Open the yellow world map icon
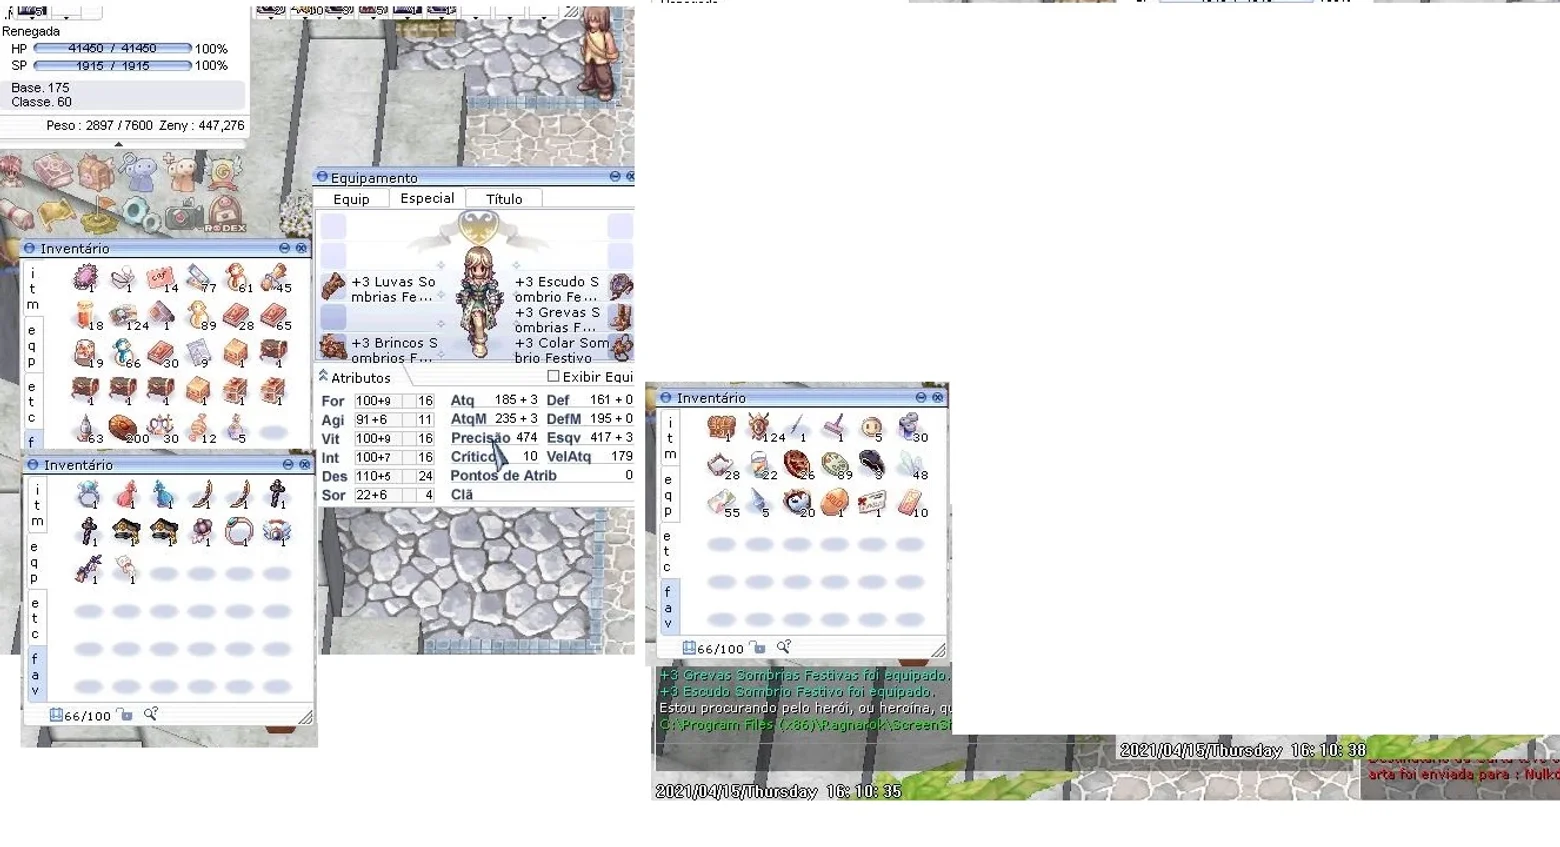The height and width of the screenshot is (847, 1560). click(x=55, y=214)
